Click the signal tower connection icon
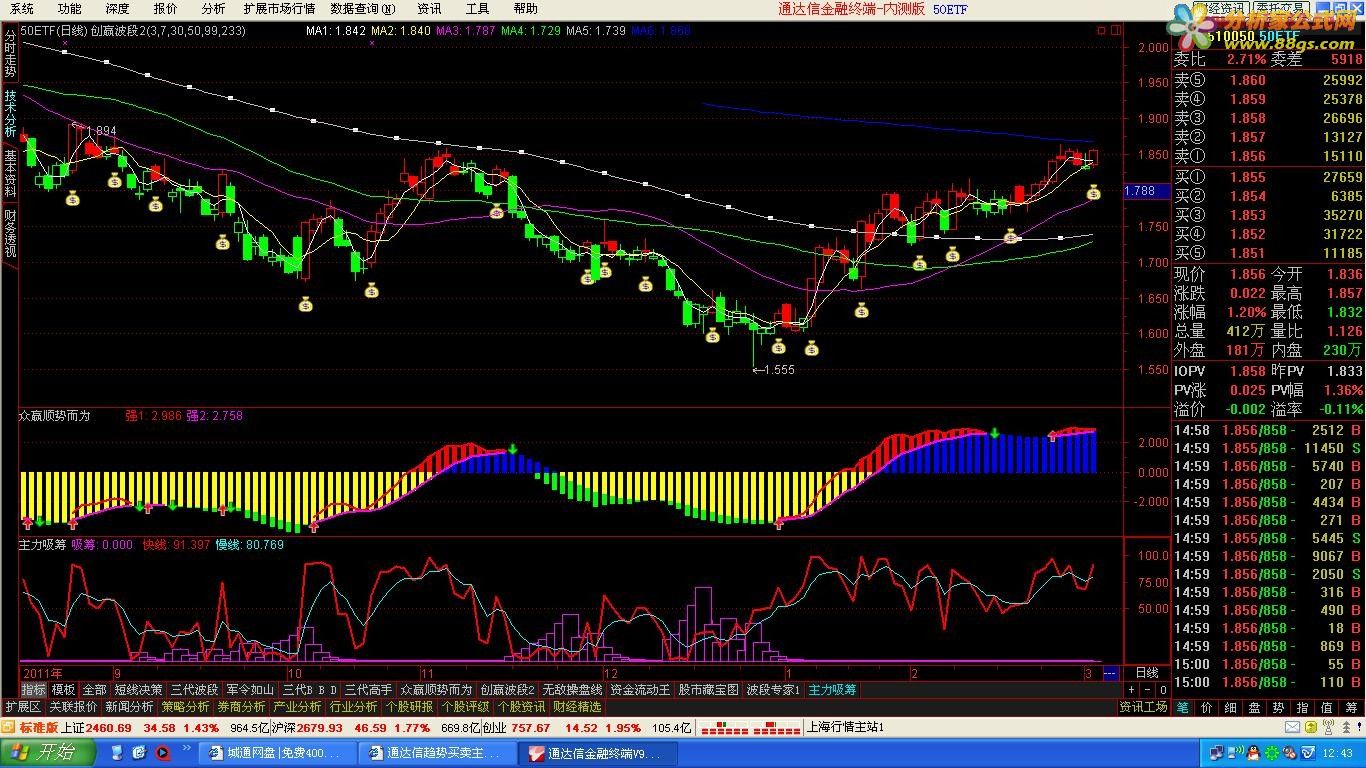The height and width of the screenshot is (768, 1366). (1328, 727)
